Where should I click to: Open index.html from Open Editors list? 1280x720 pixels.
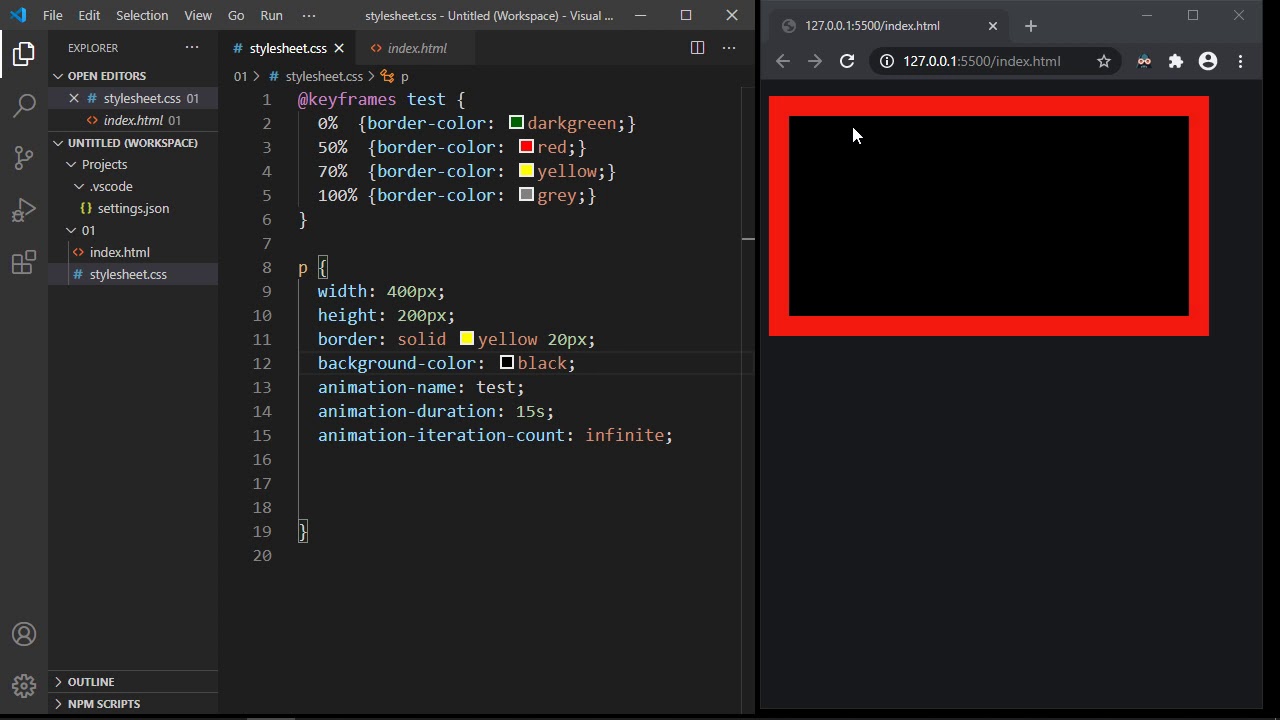133,120
